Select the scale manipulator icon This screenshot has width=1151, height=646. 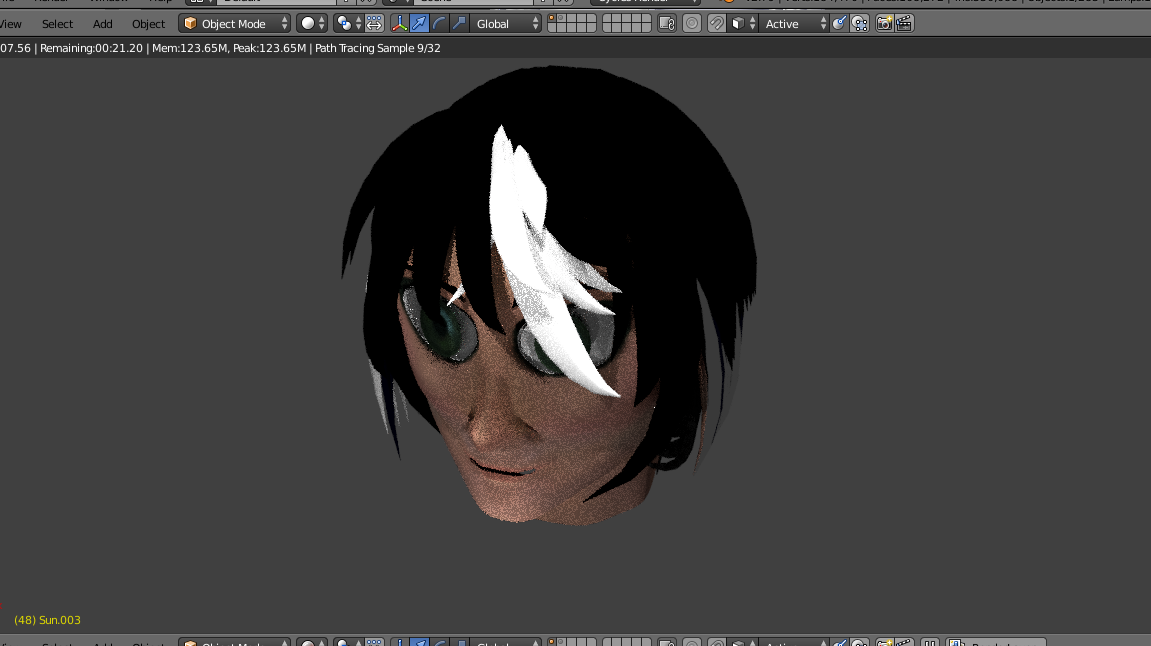(459, 23)
